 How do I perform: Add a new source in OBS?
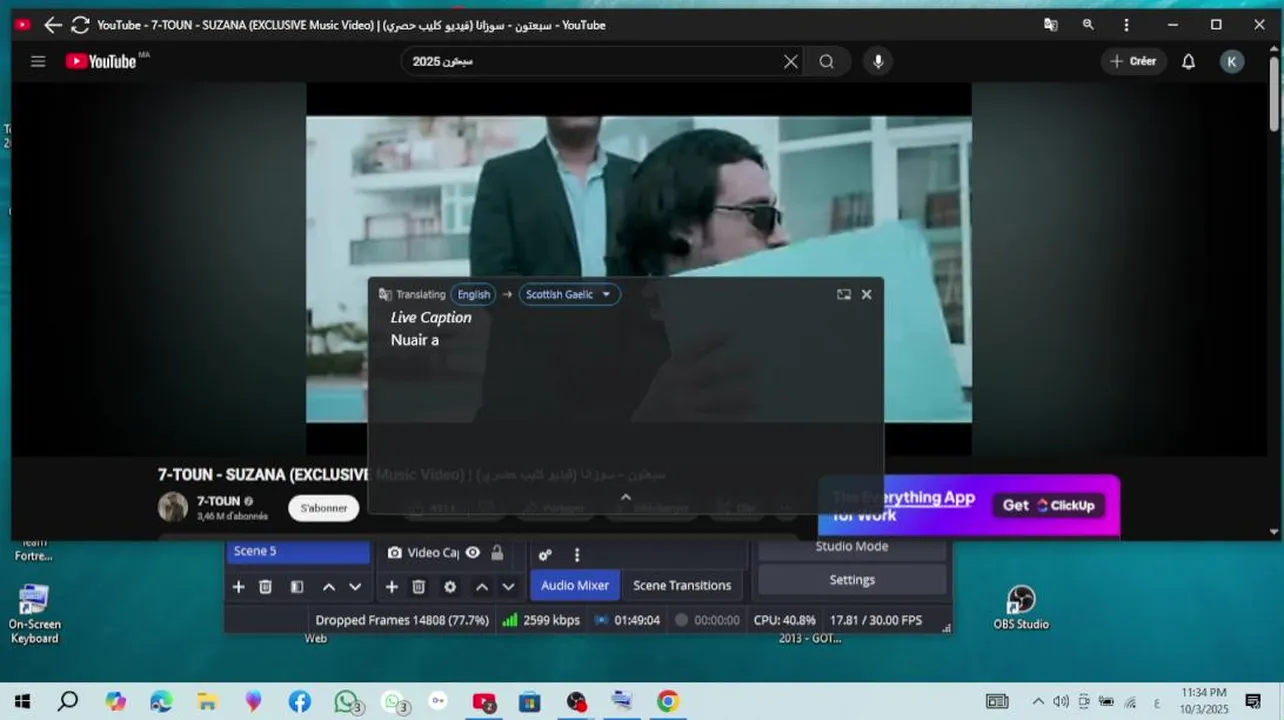(392, 587)
